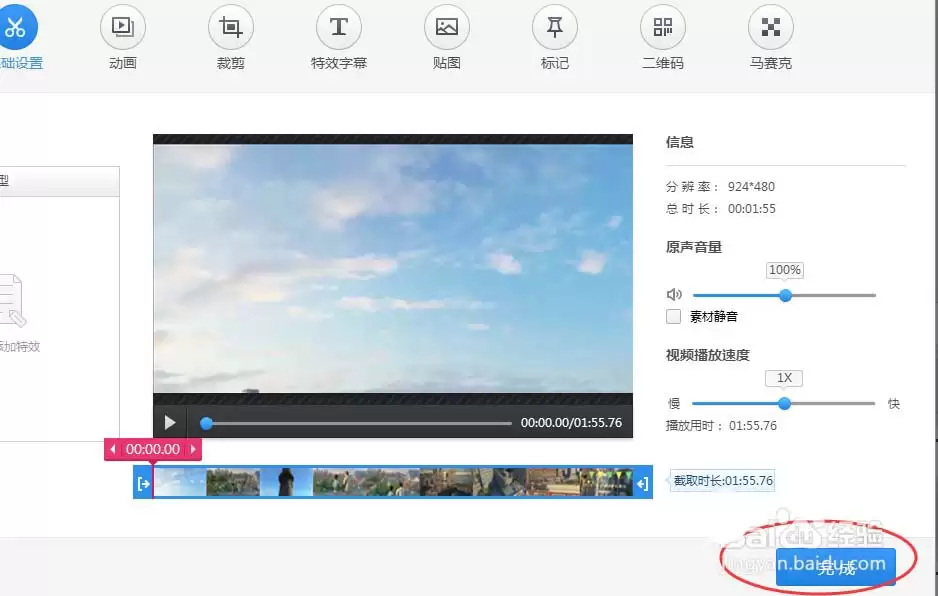Select the 裁剪 crop tool

click(x=230, y=27)
